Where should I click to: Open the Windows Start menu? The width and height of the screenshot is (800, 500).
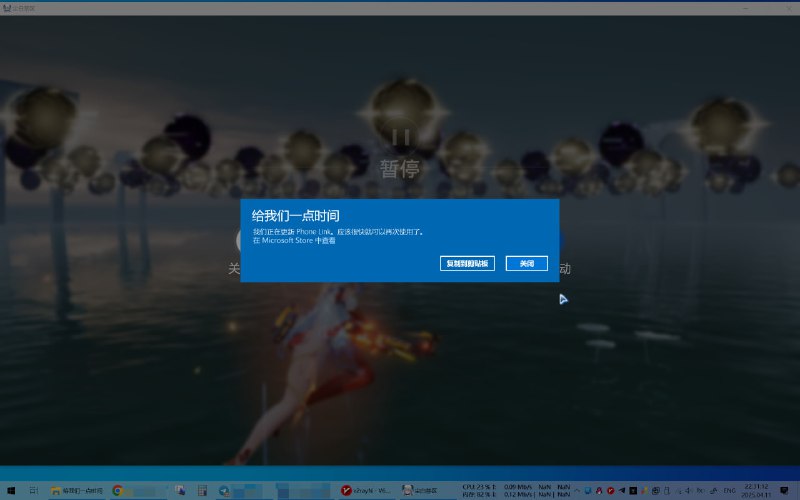click(9, 490)
